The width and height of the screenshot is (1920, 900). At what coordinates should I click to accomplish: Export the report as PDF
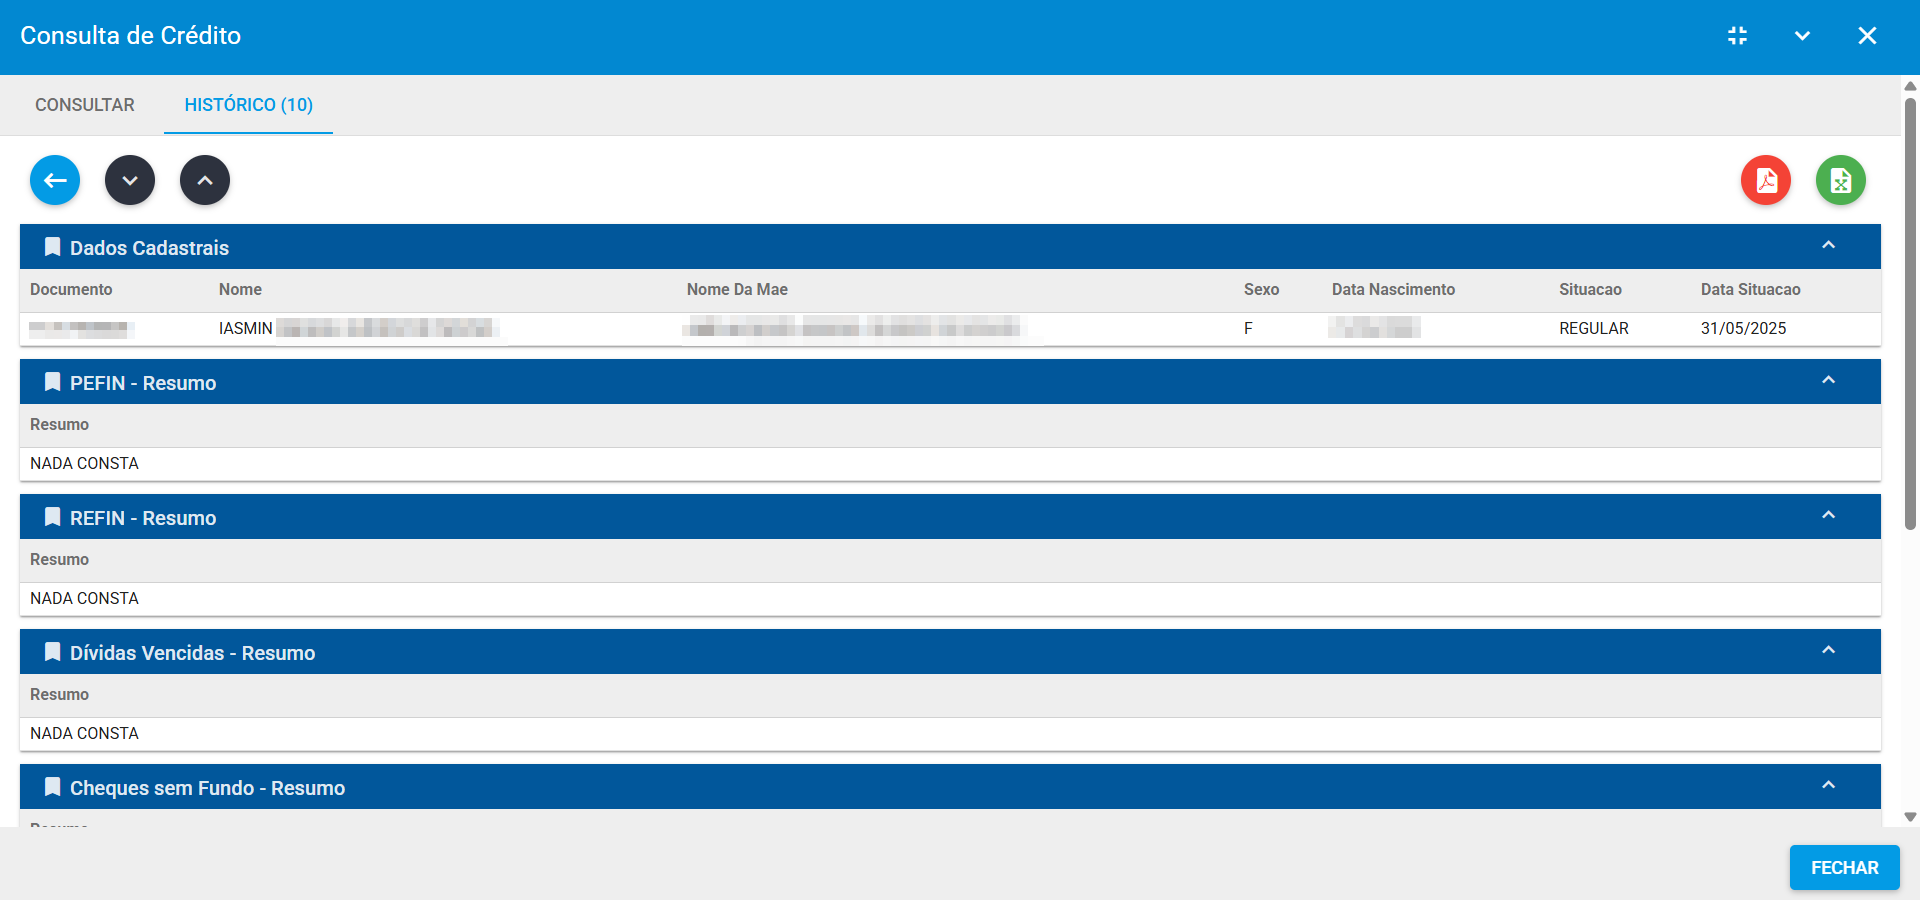pyautogui.click(x=1765, y=181)
